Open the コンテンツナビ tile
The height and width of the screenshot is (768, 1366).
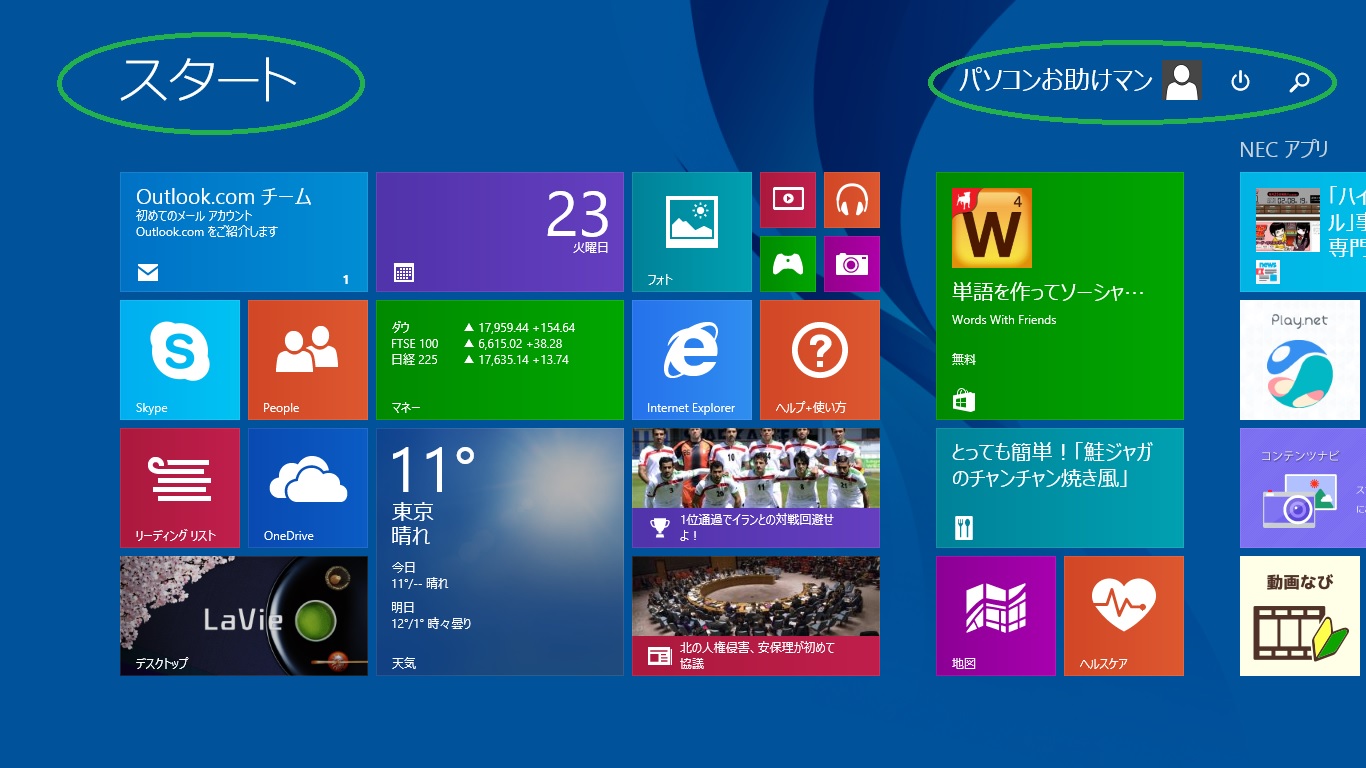point(1303,488)
